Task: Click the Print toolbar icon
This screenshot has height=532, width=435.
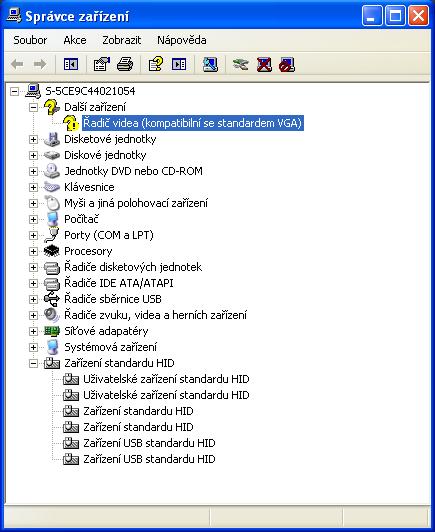Action: click(125, 64)
